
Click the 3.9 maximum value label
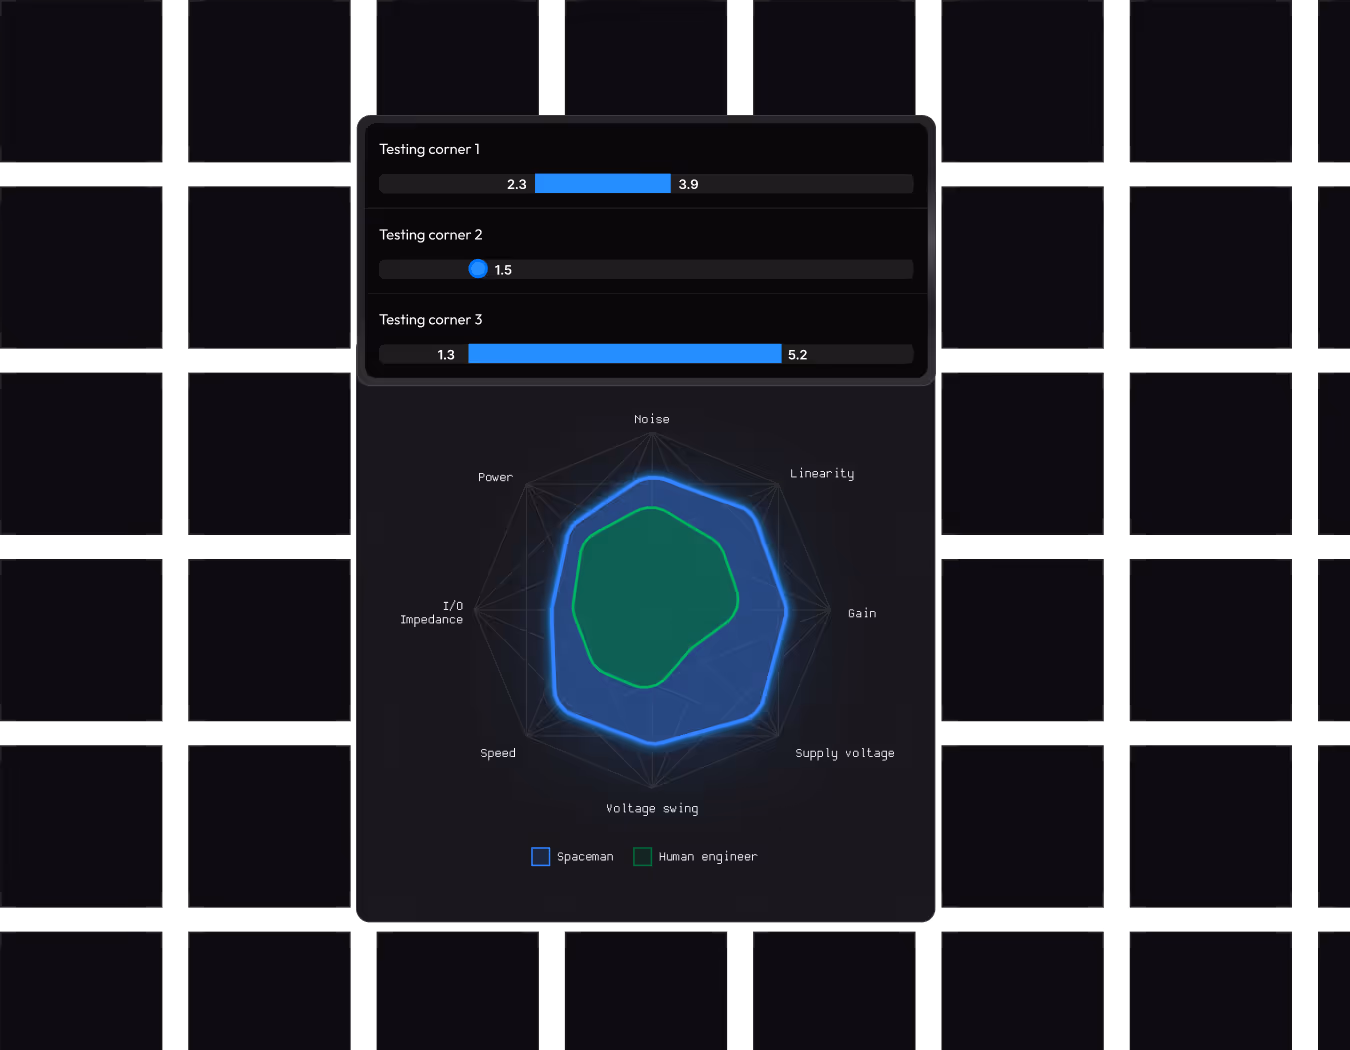tap(689, 185)
